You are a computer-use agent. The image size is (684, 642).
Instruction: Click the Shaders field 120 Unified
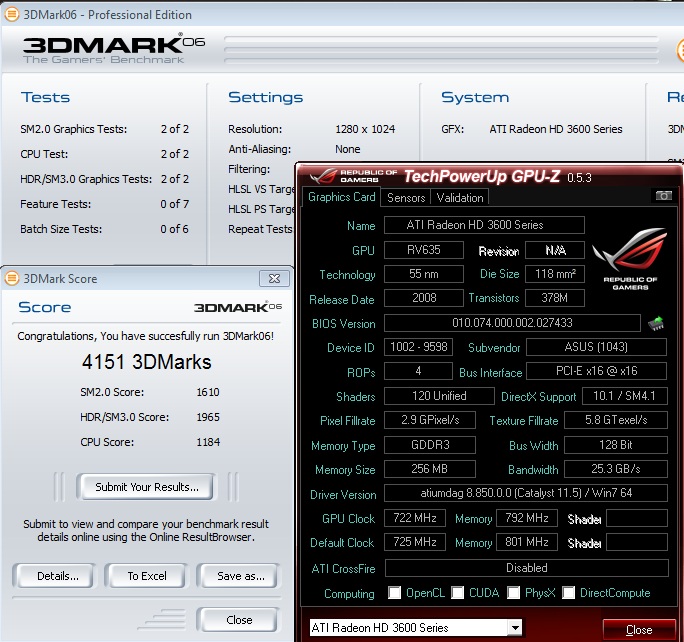pyautogui.click(x=439, y=396)
